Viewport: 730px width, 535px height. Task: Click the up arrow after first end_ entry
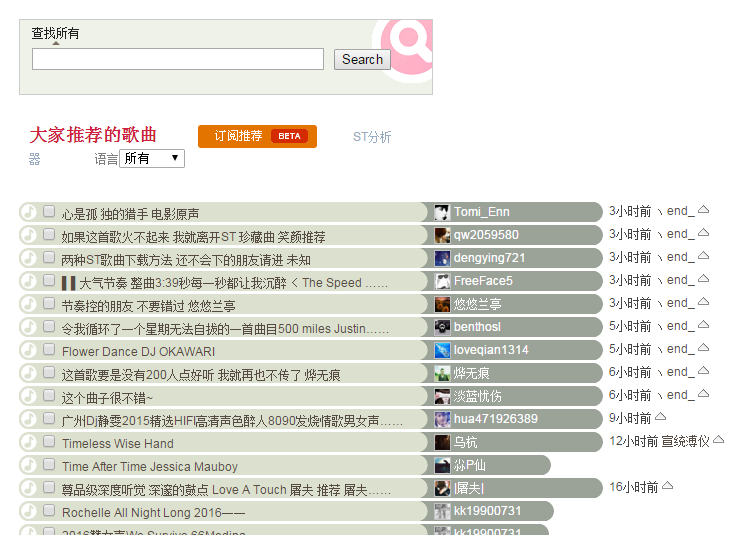pos(703,210)
